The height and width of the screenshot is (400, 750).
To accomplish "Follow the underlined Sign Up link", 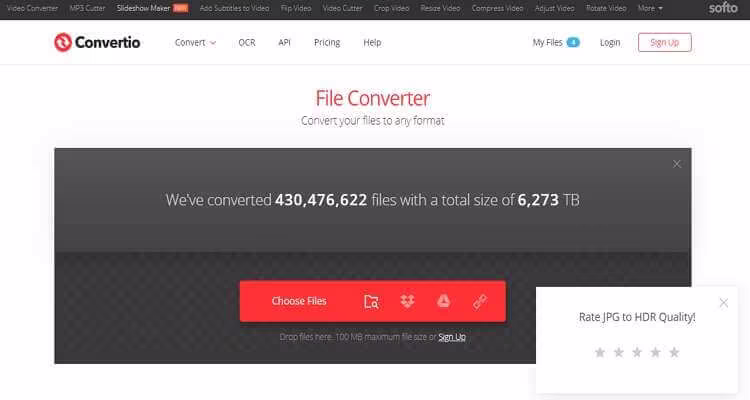I will (x=452, y=337).
